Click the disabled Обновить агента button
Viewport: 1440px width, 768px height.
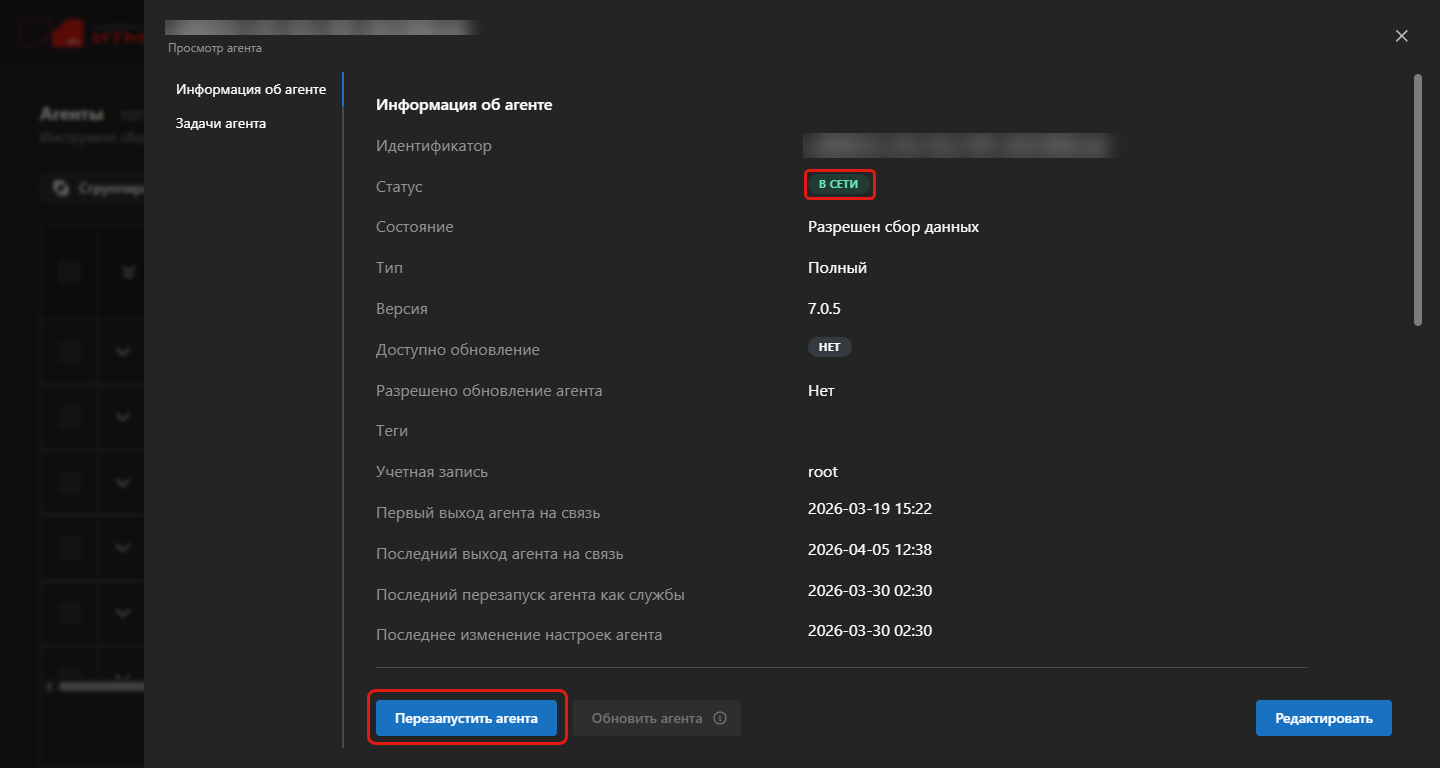pos(646,718)
